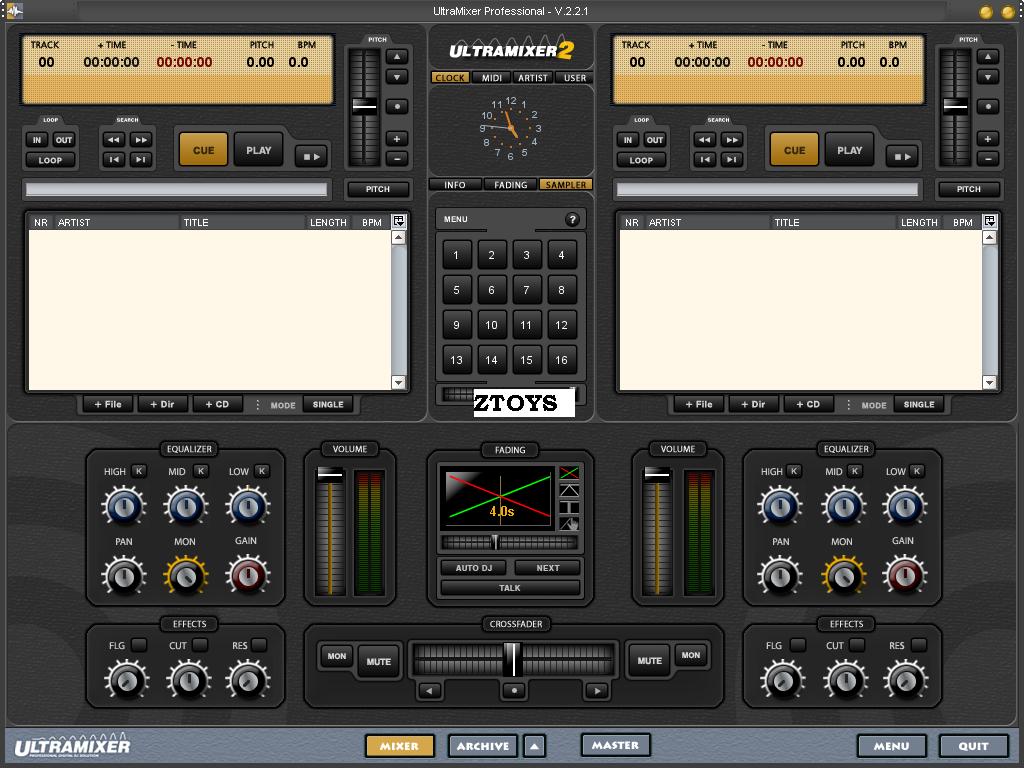Open the MASTER view
This screenshot has height=768, width=1024.
pyautogui.click(x=615, y=745)
